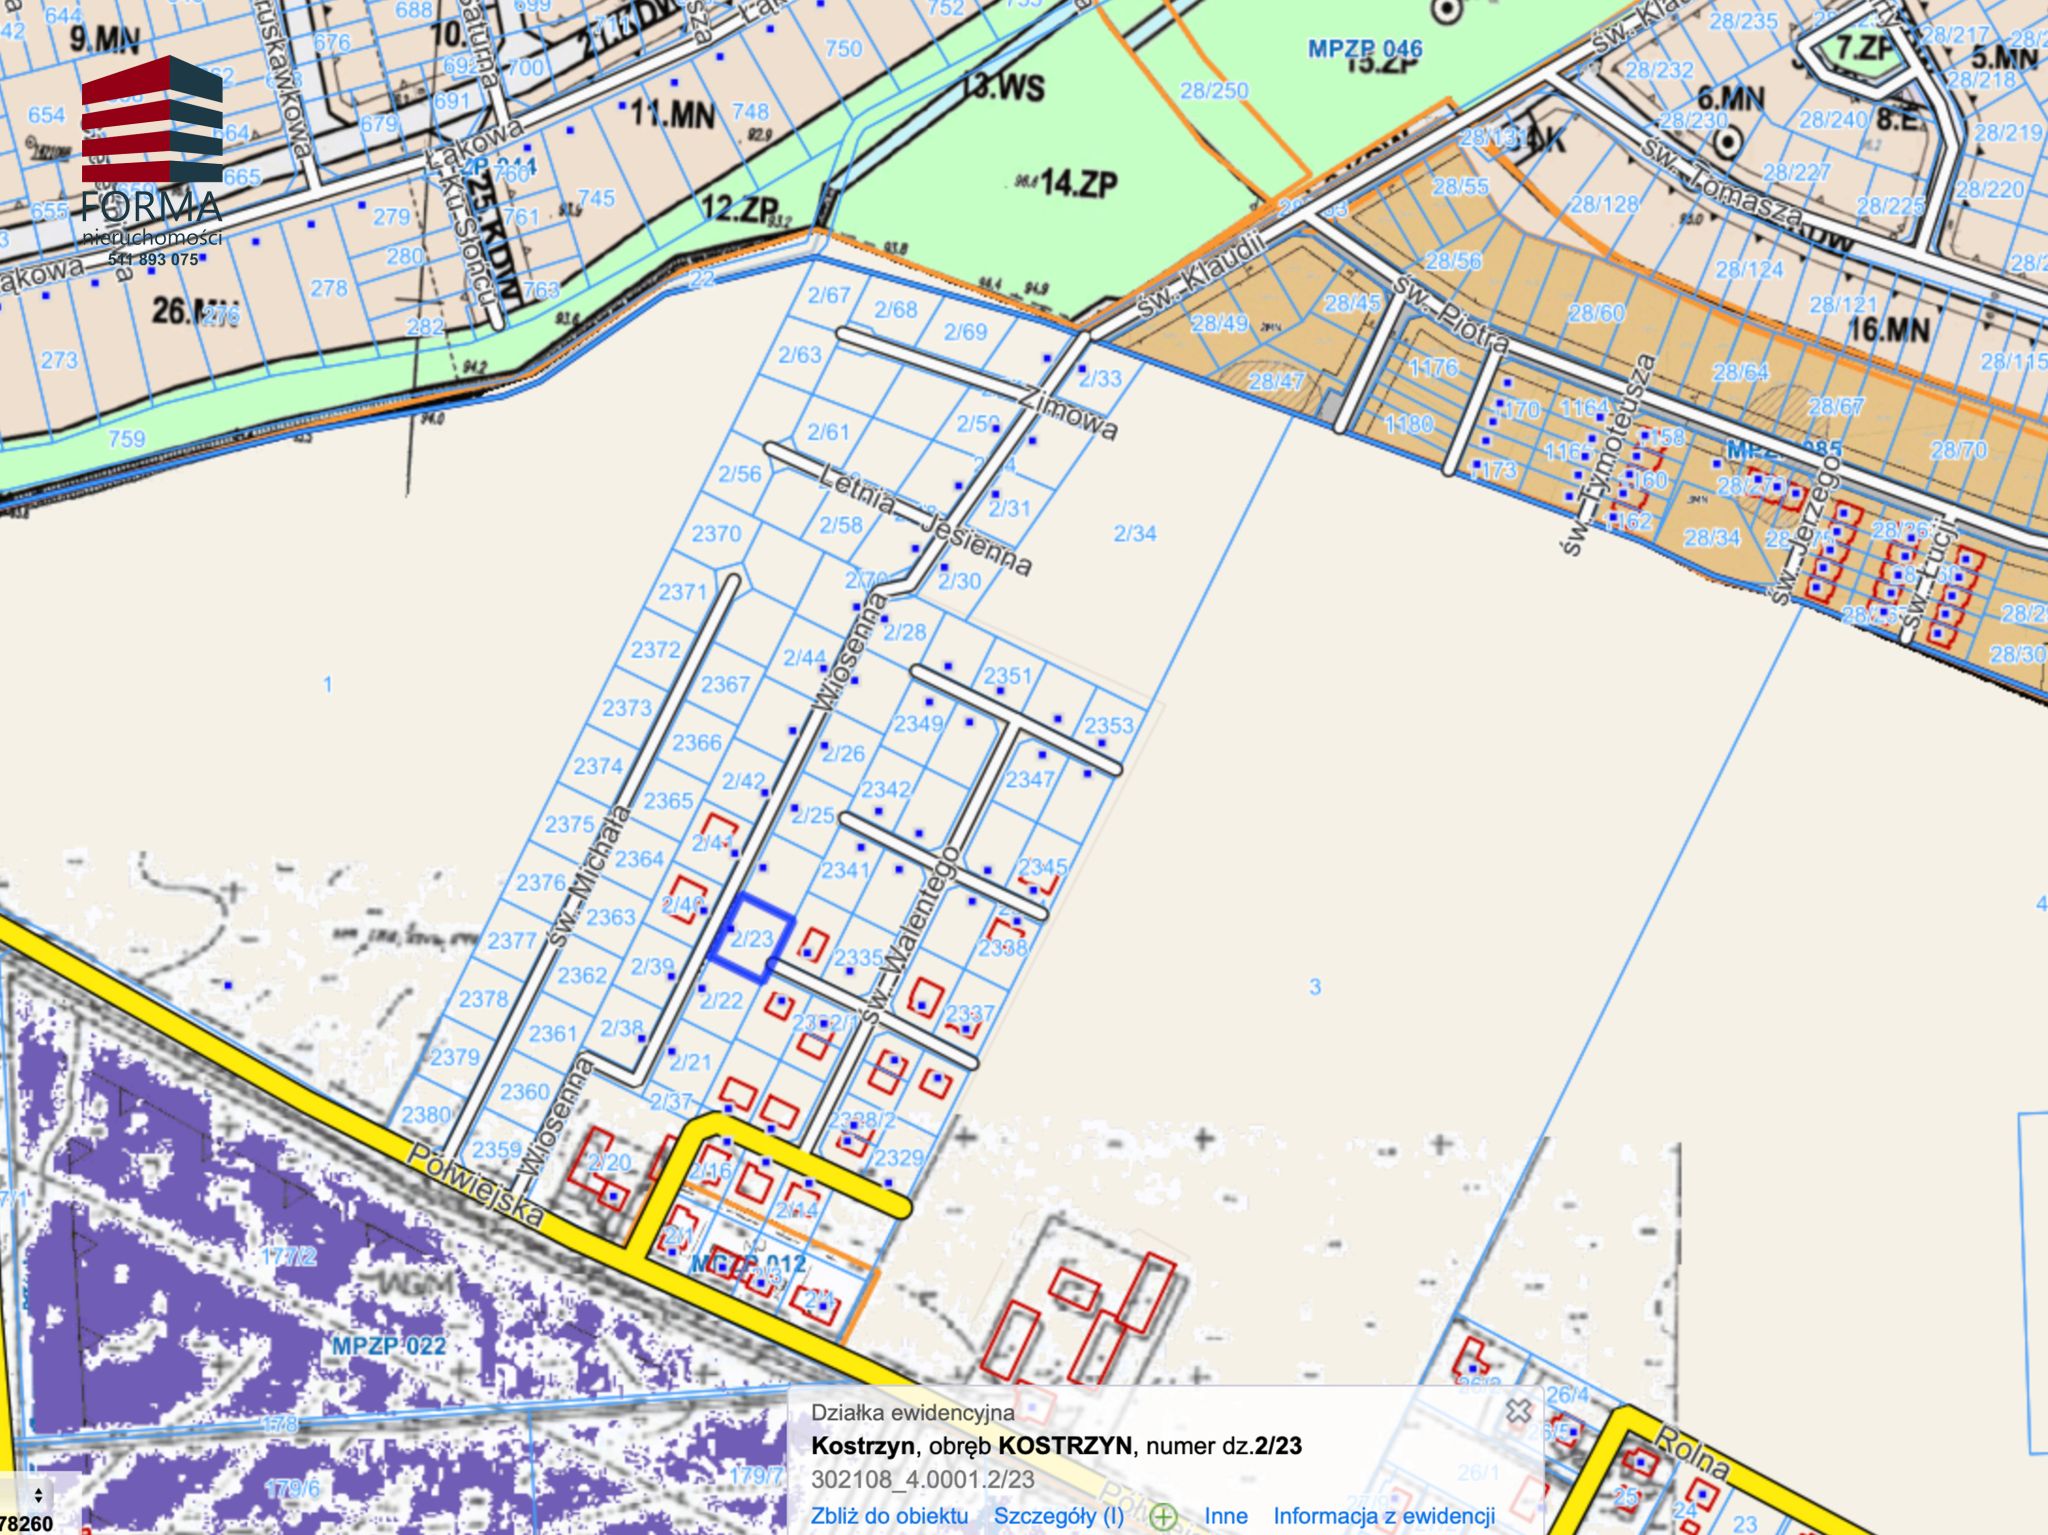Click the 'Zbliż do obiektu' link
Viewport: 2048px width, 1535px height.
889,1516
